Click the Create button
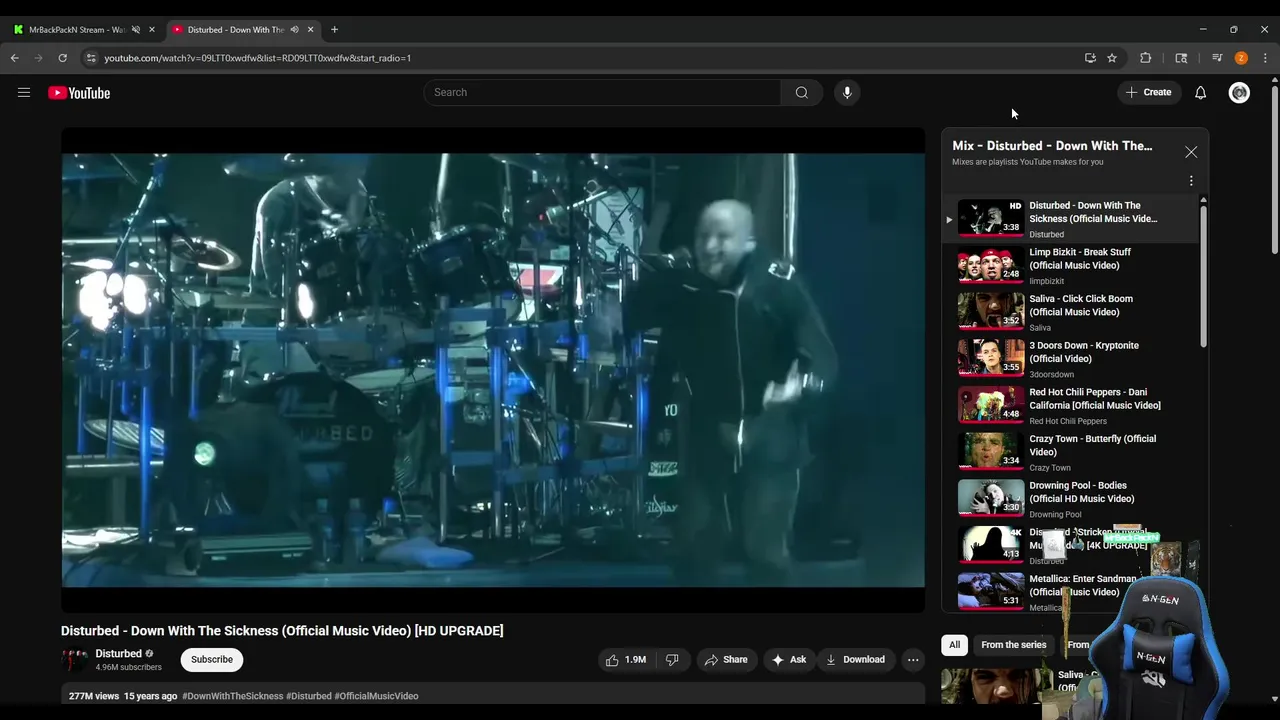Screen dimensions: 1280x720 tap(1148, 92)
